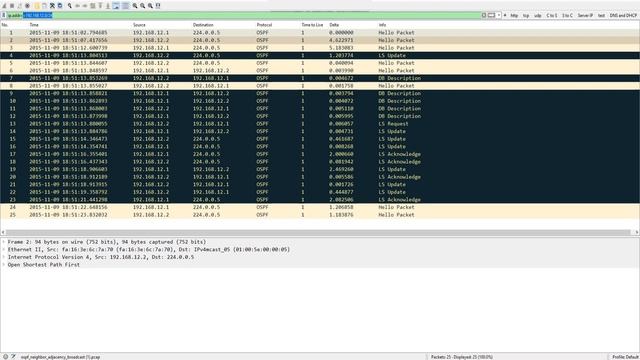This screenshot has width=640, height=360.
Task: Open expert information status bar icon
Action: [x=5, y=357]
